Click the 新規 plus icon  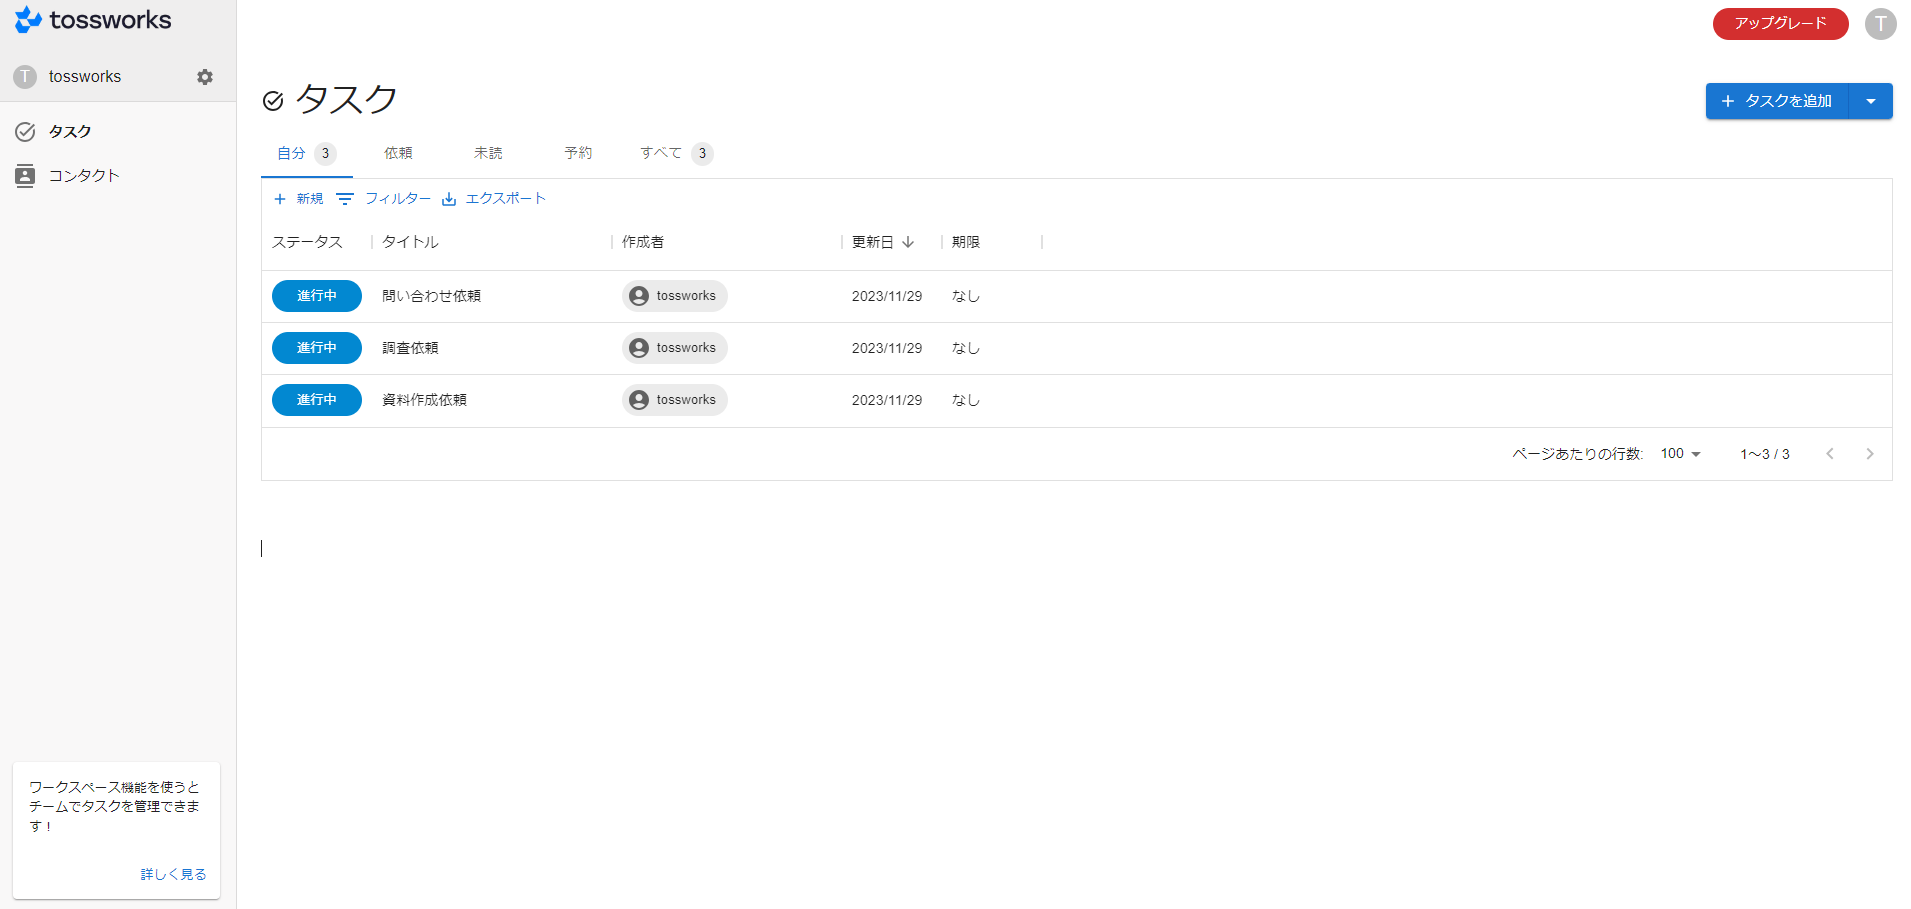pos(280,199)
